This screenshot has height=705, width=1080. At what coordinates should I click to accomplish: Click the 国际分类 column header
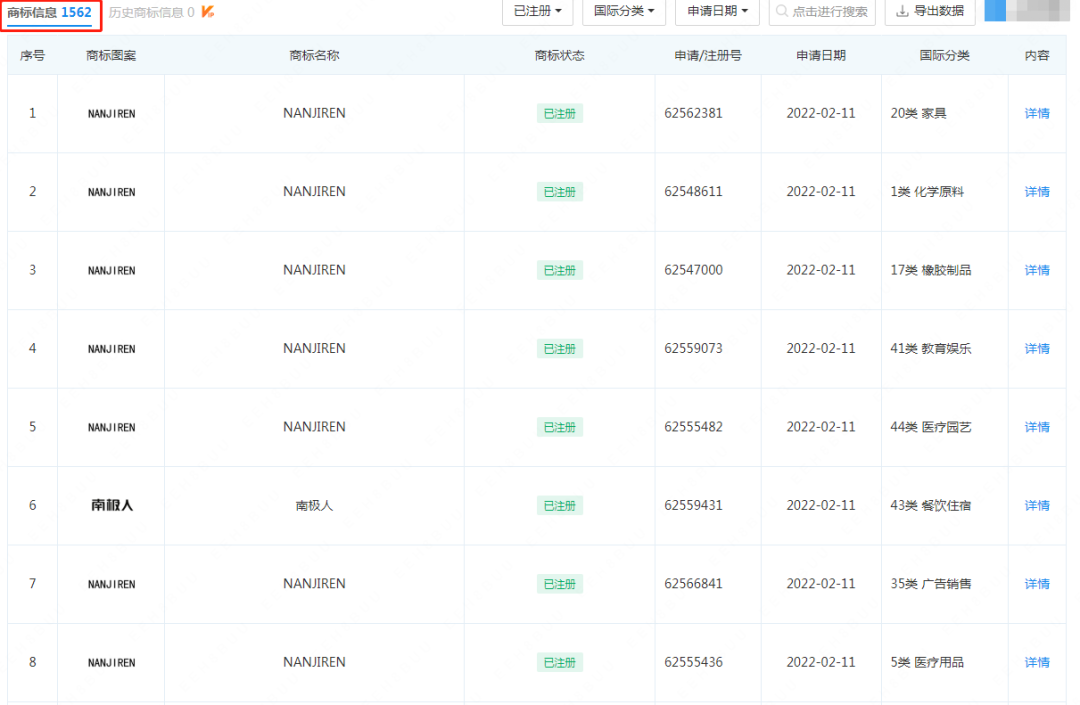(944, 56)
